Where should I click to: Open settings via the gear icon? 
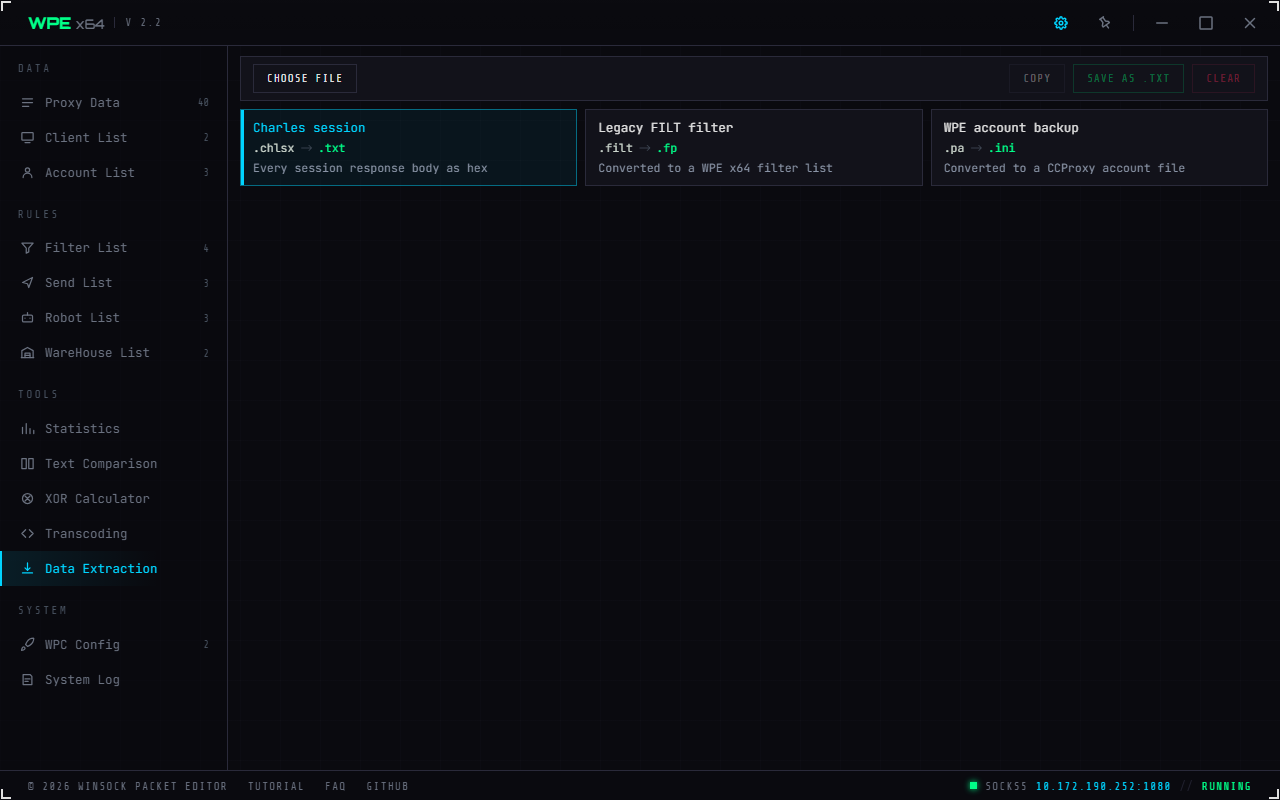pos(1061,23)
